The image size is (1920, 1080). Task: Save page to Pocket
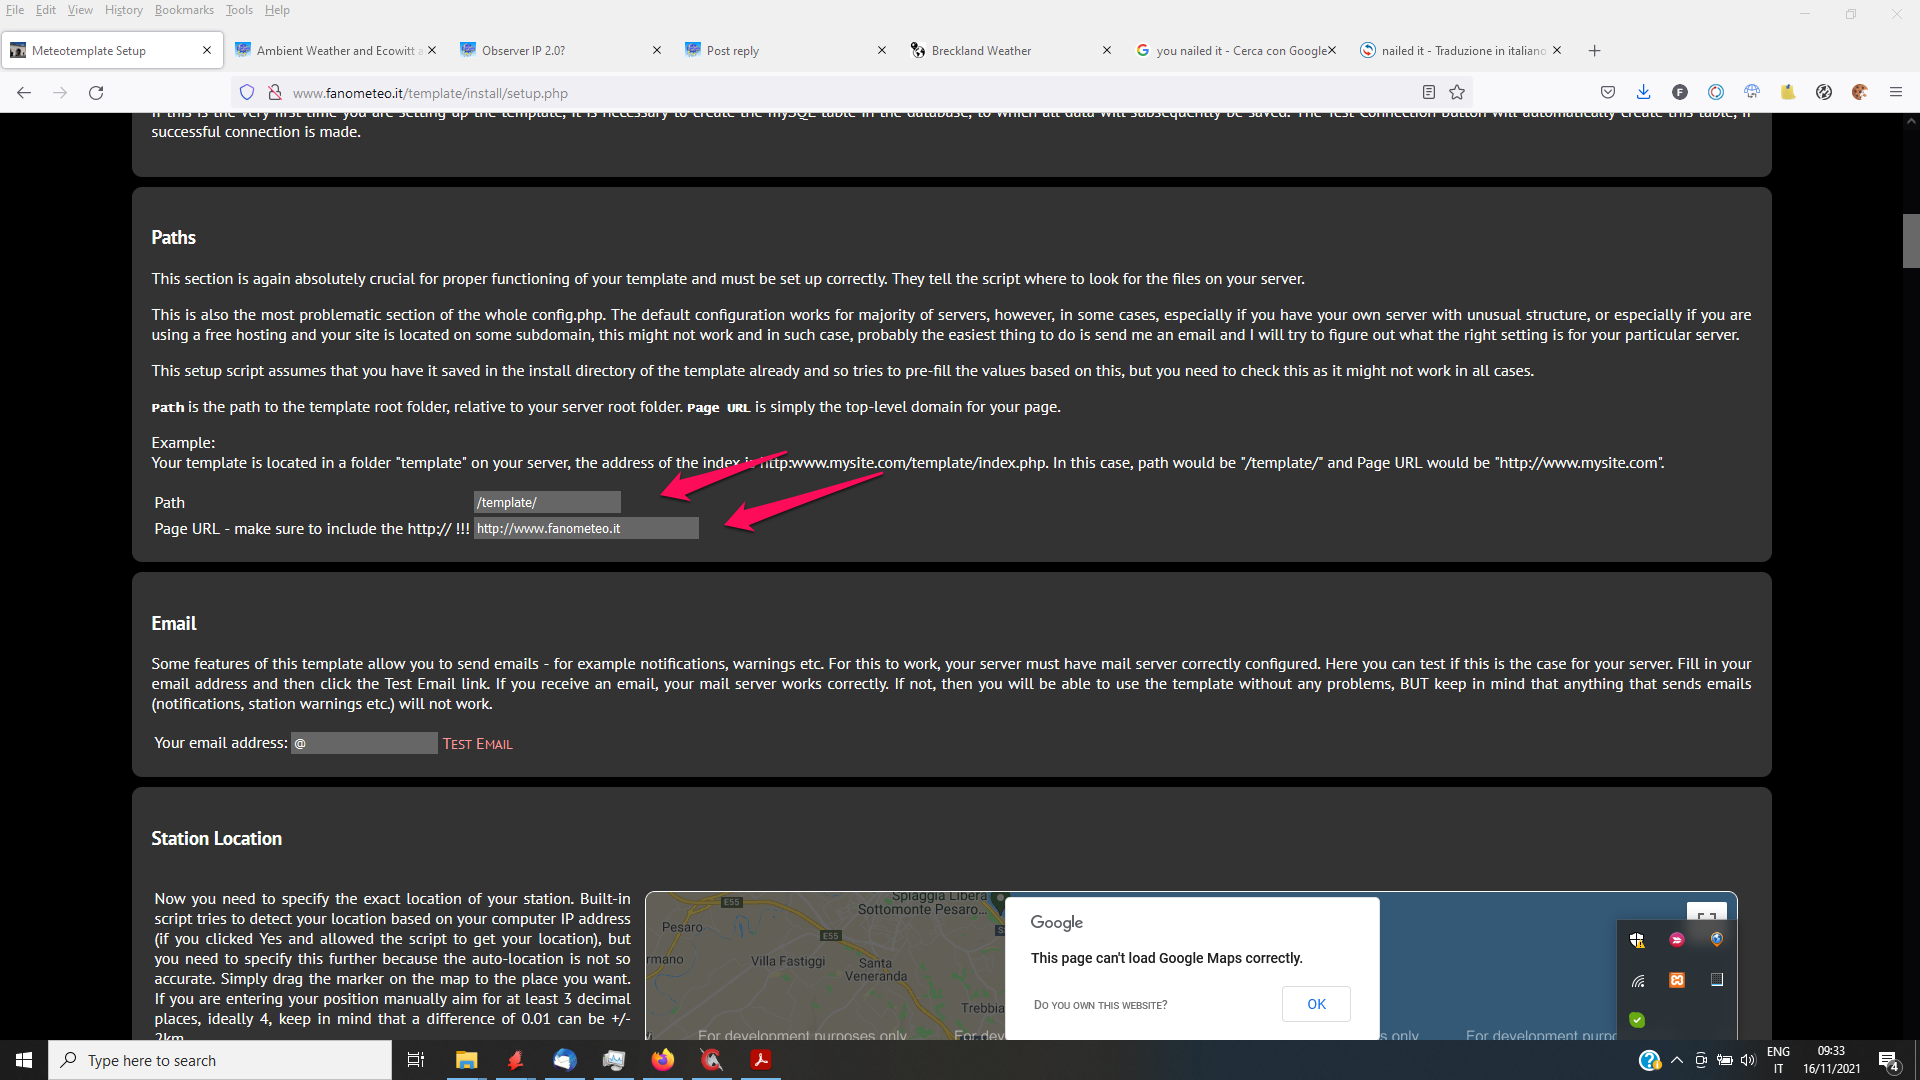1608,93
